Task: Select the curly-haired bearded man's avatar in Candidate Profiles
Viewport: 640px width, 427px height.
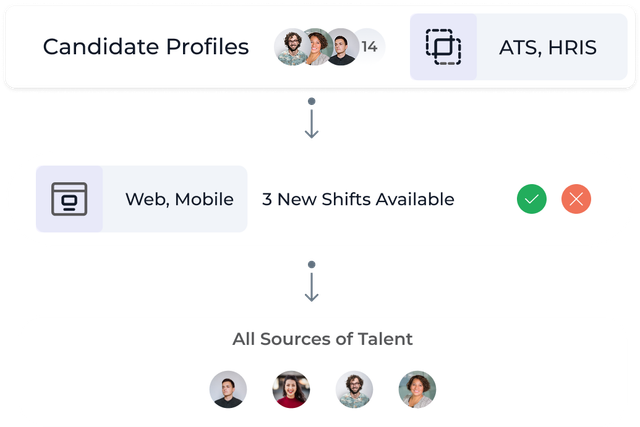Action: click(292, 47)
